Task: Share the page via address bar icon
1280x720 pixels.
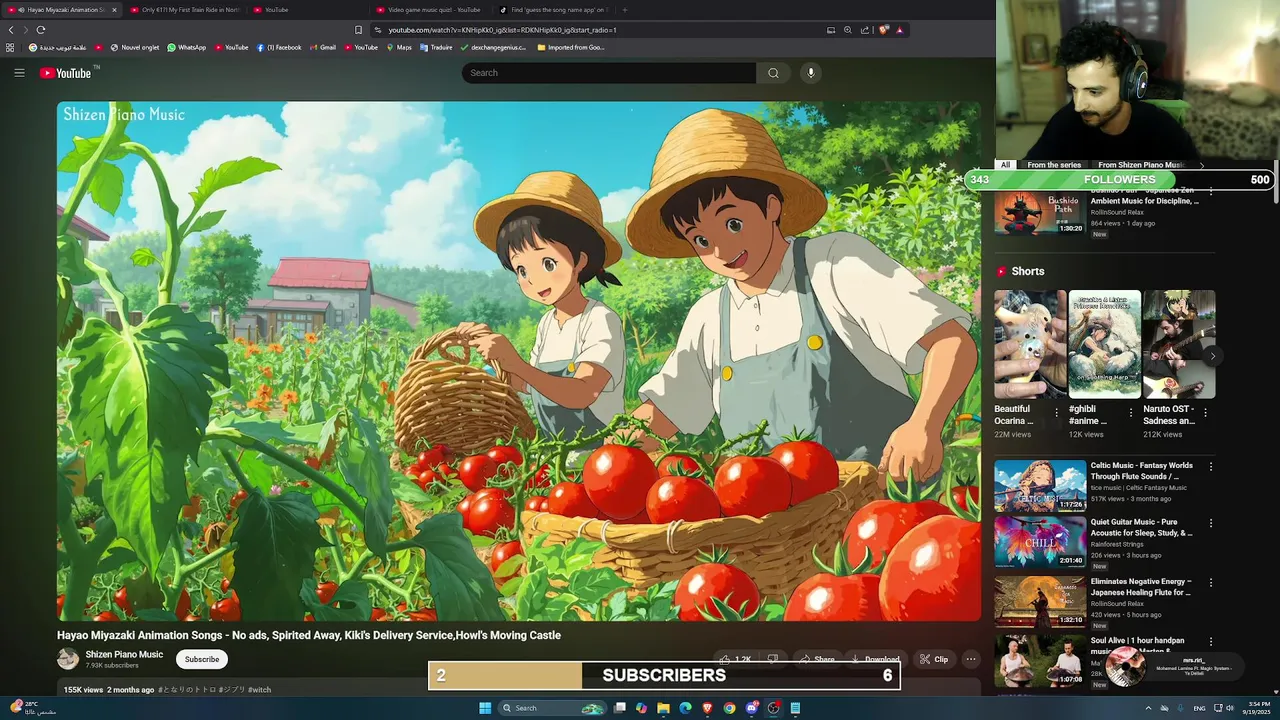Action: point(865,30)
